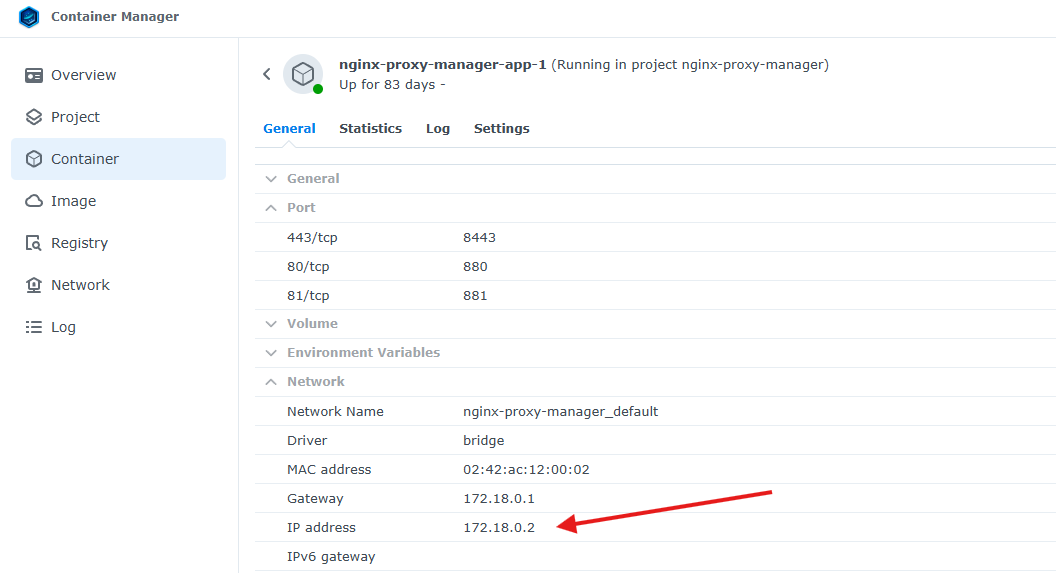
Task: Select the Container cube icon in sidebar
Action: pos(34,159)
